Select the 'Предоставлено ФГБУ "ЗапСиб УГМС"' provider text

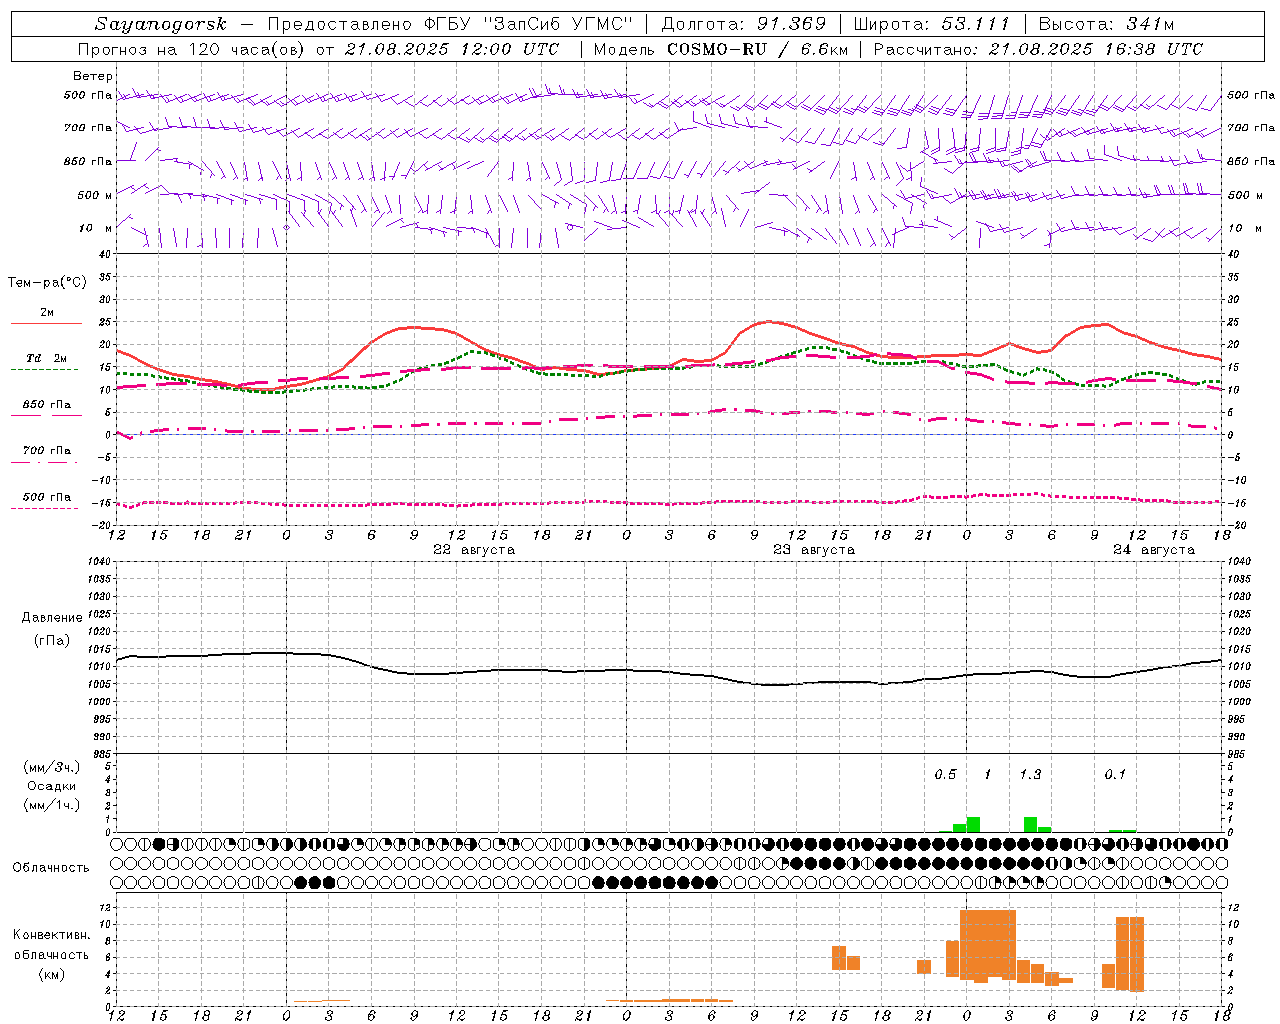coord(450,24)
